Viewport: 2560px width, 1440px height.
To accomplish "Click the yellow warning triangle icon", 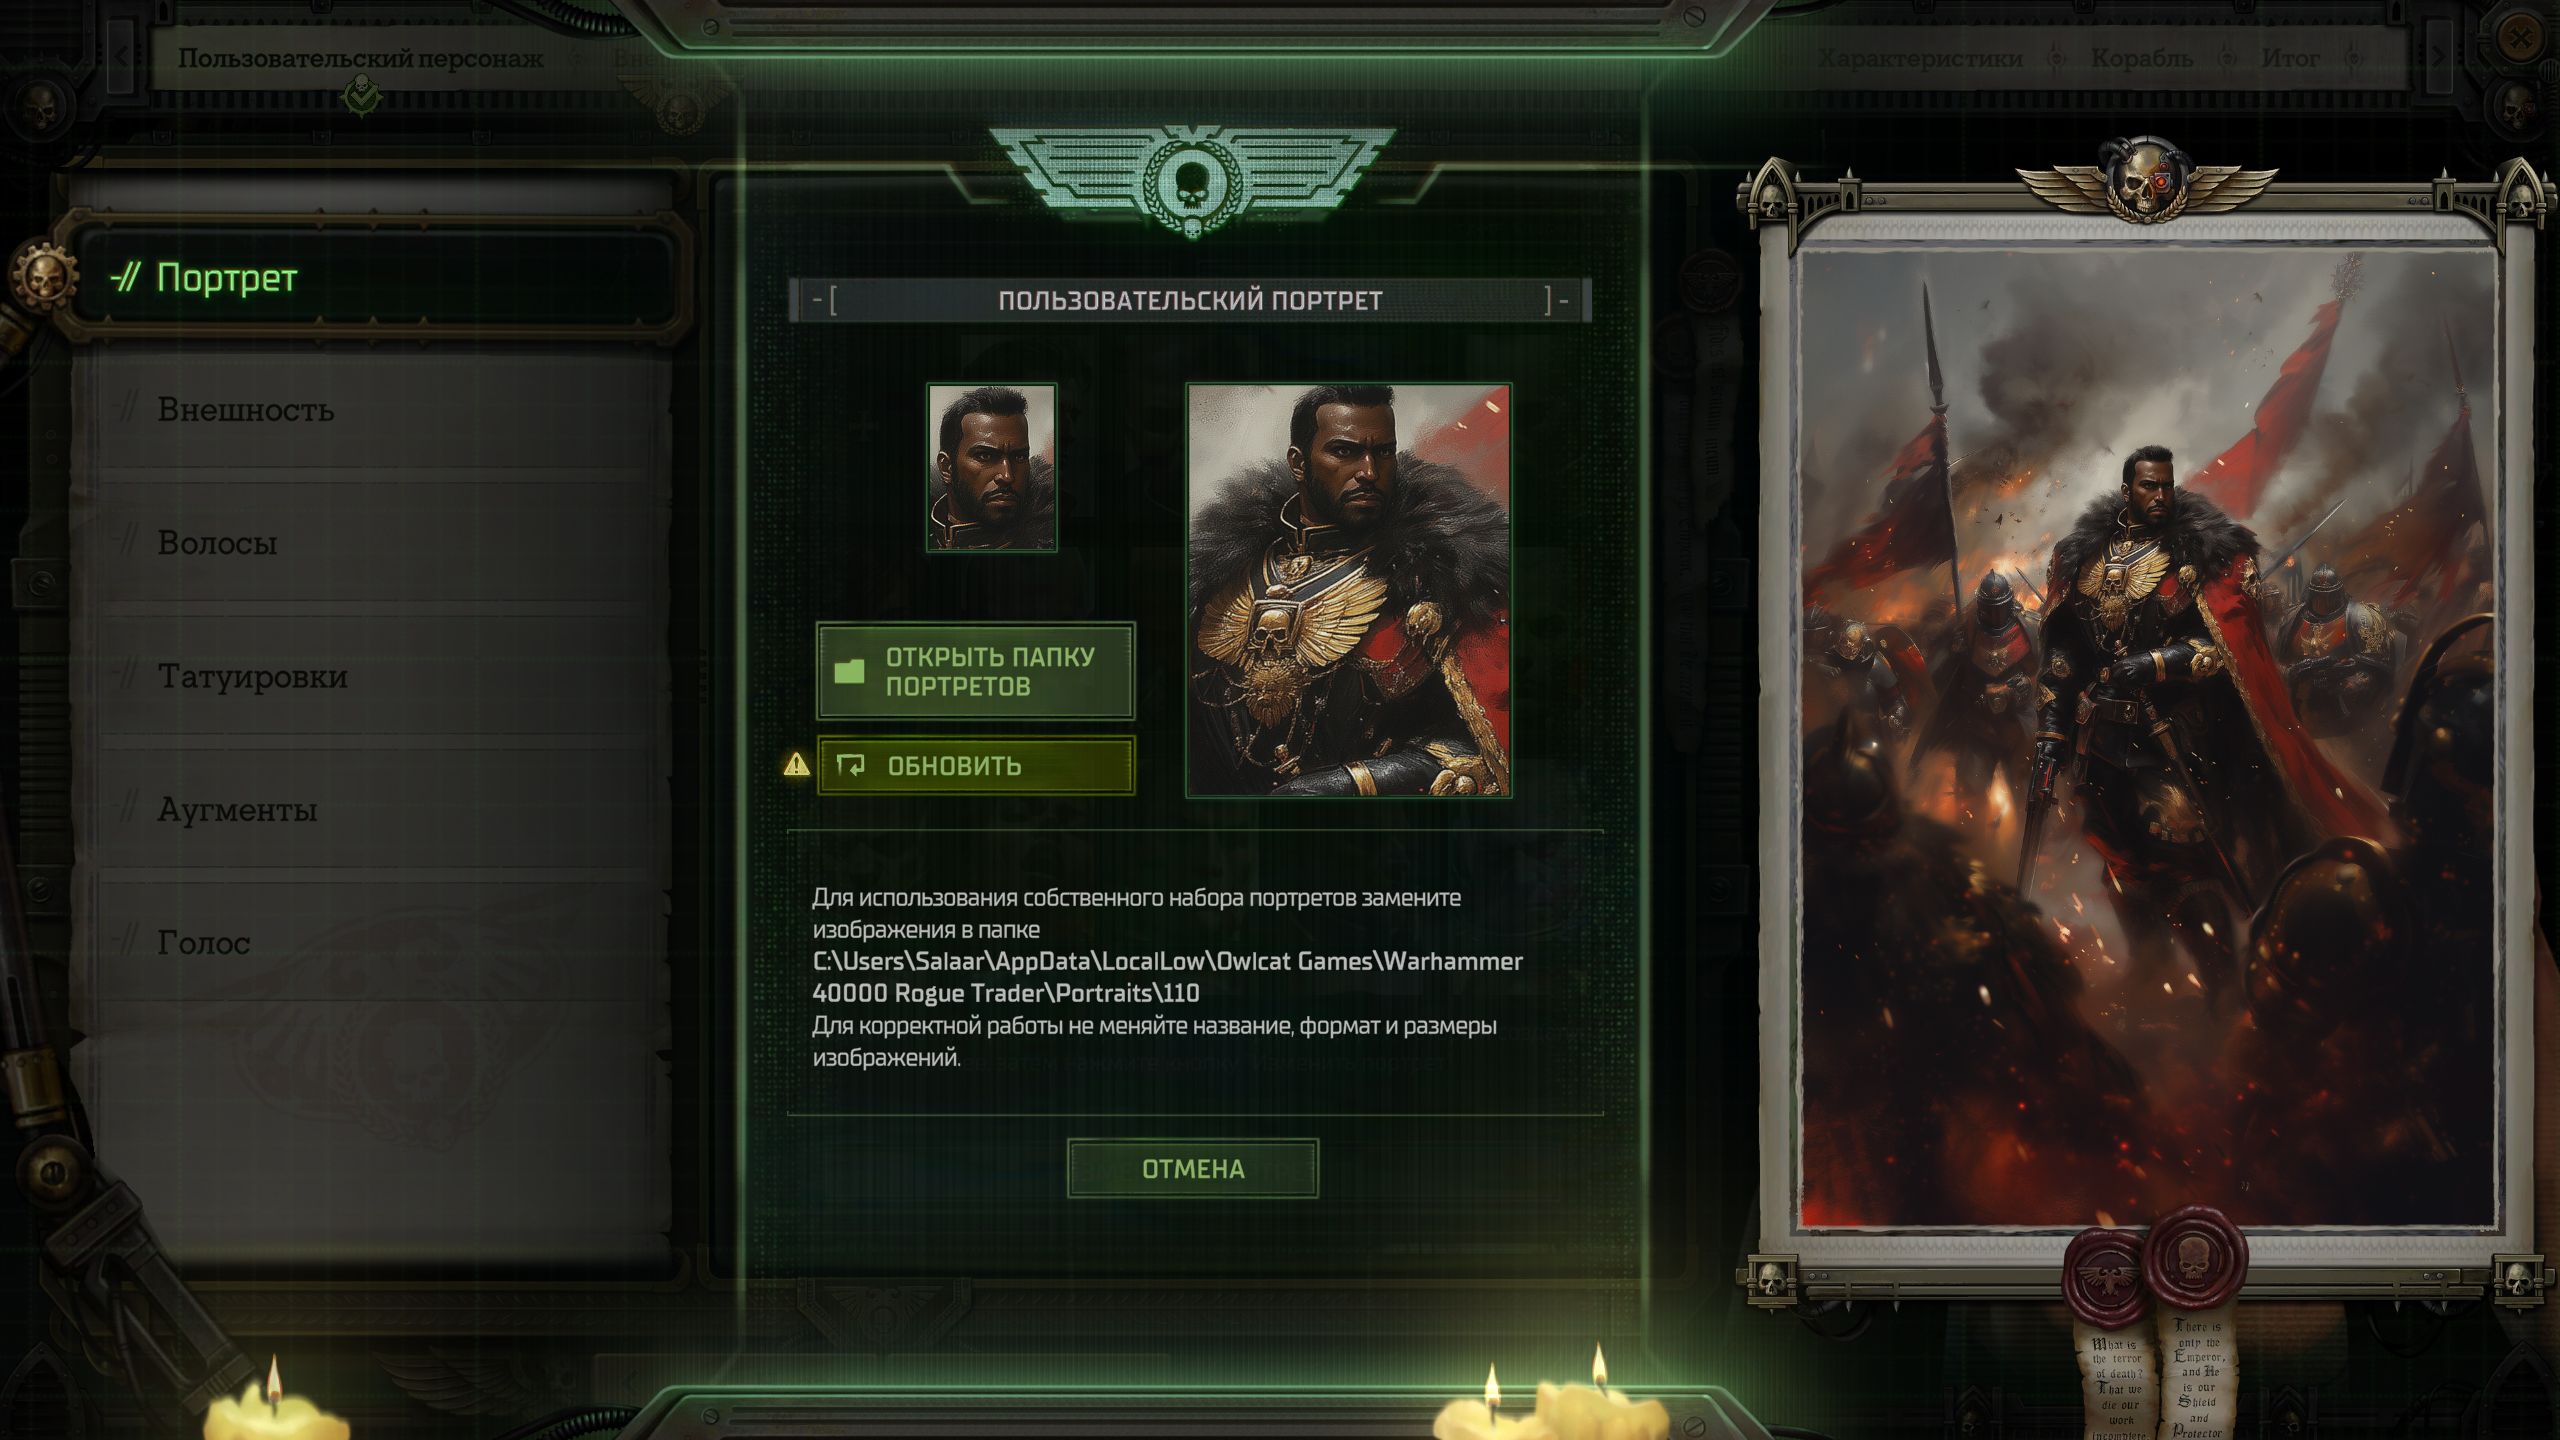I will click(x=796, y=765).
